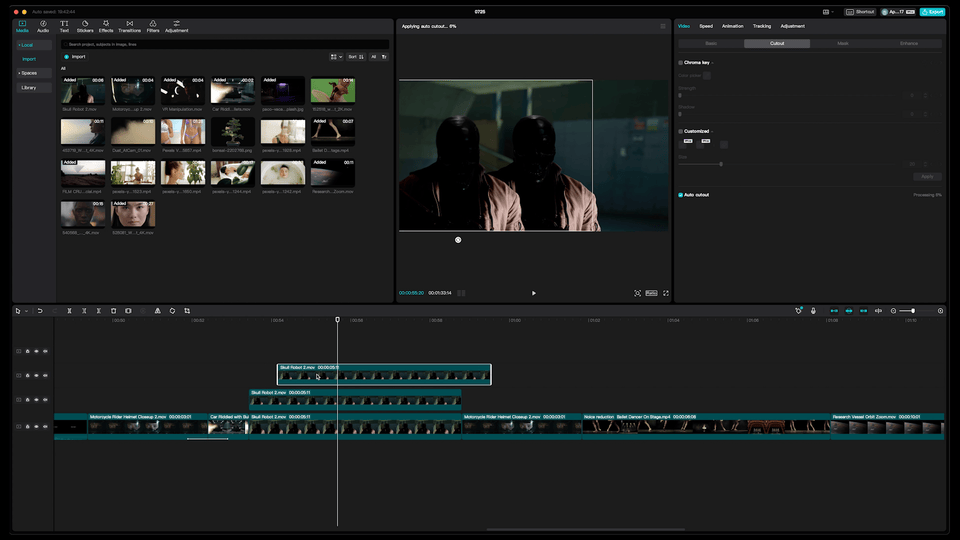Open the Effects panel icon
The height and width of the screenshot is (540, 960).
click(106, 26)
